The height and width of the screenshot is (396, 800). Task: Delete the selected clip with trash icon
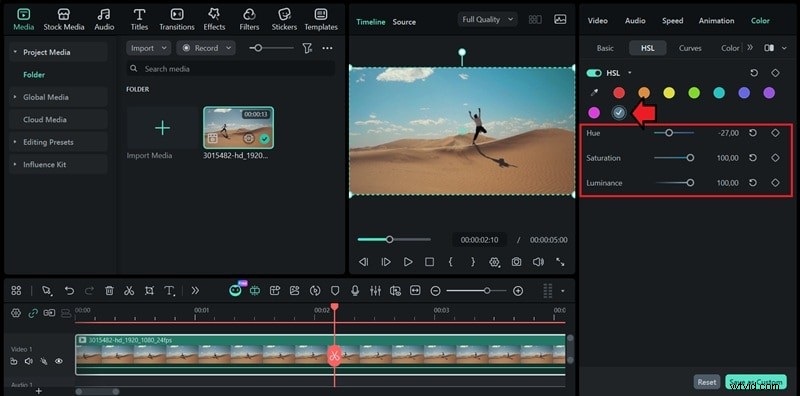click(109, 290)
